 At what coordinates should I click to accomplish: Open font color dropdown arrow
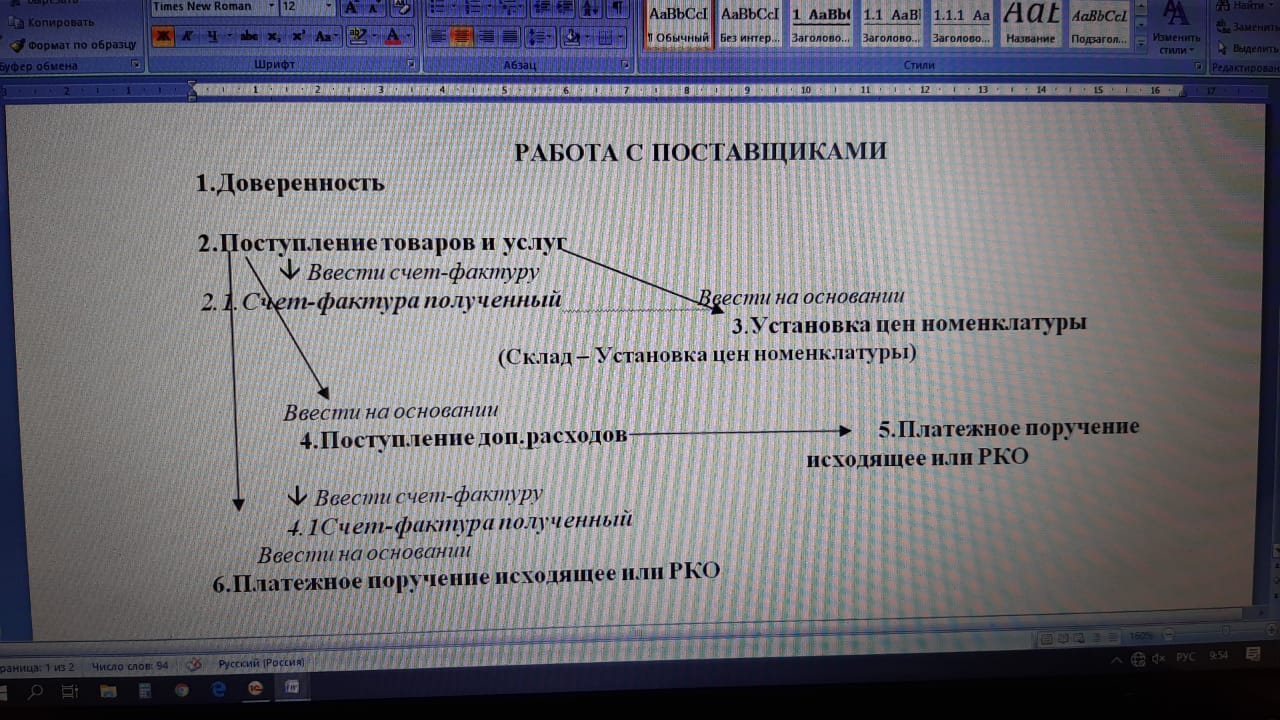click(408, 37)
